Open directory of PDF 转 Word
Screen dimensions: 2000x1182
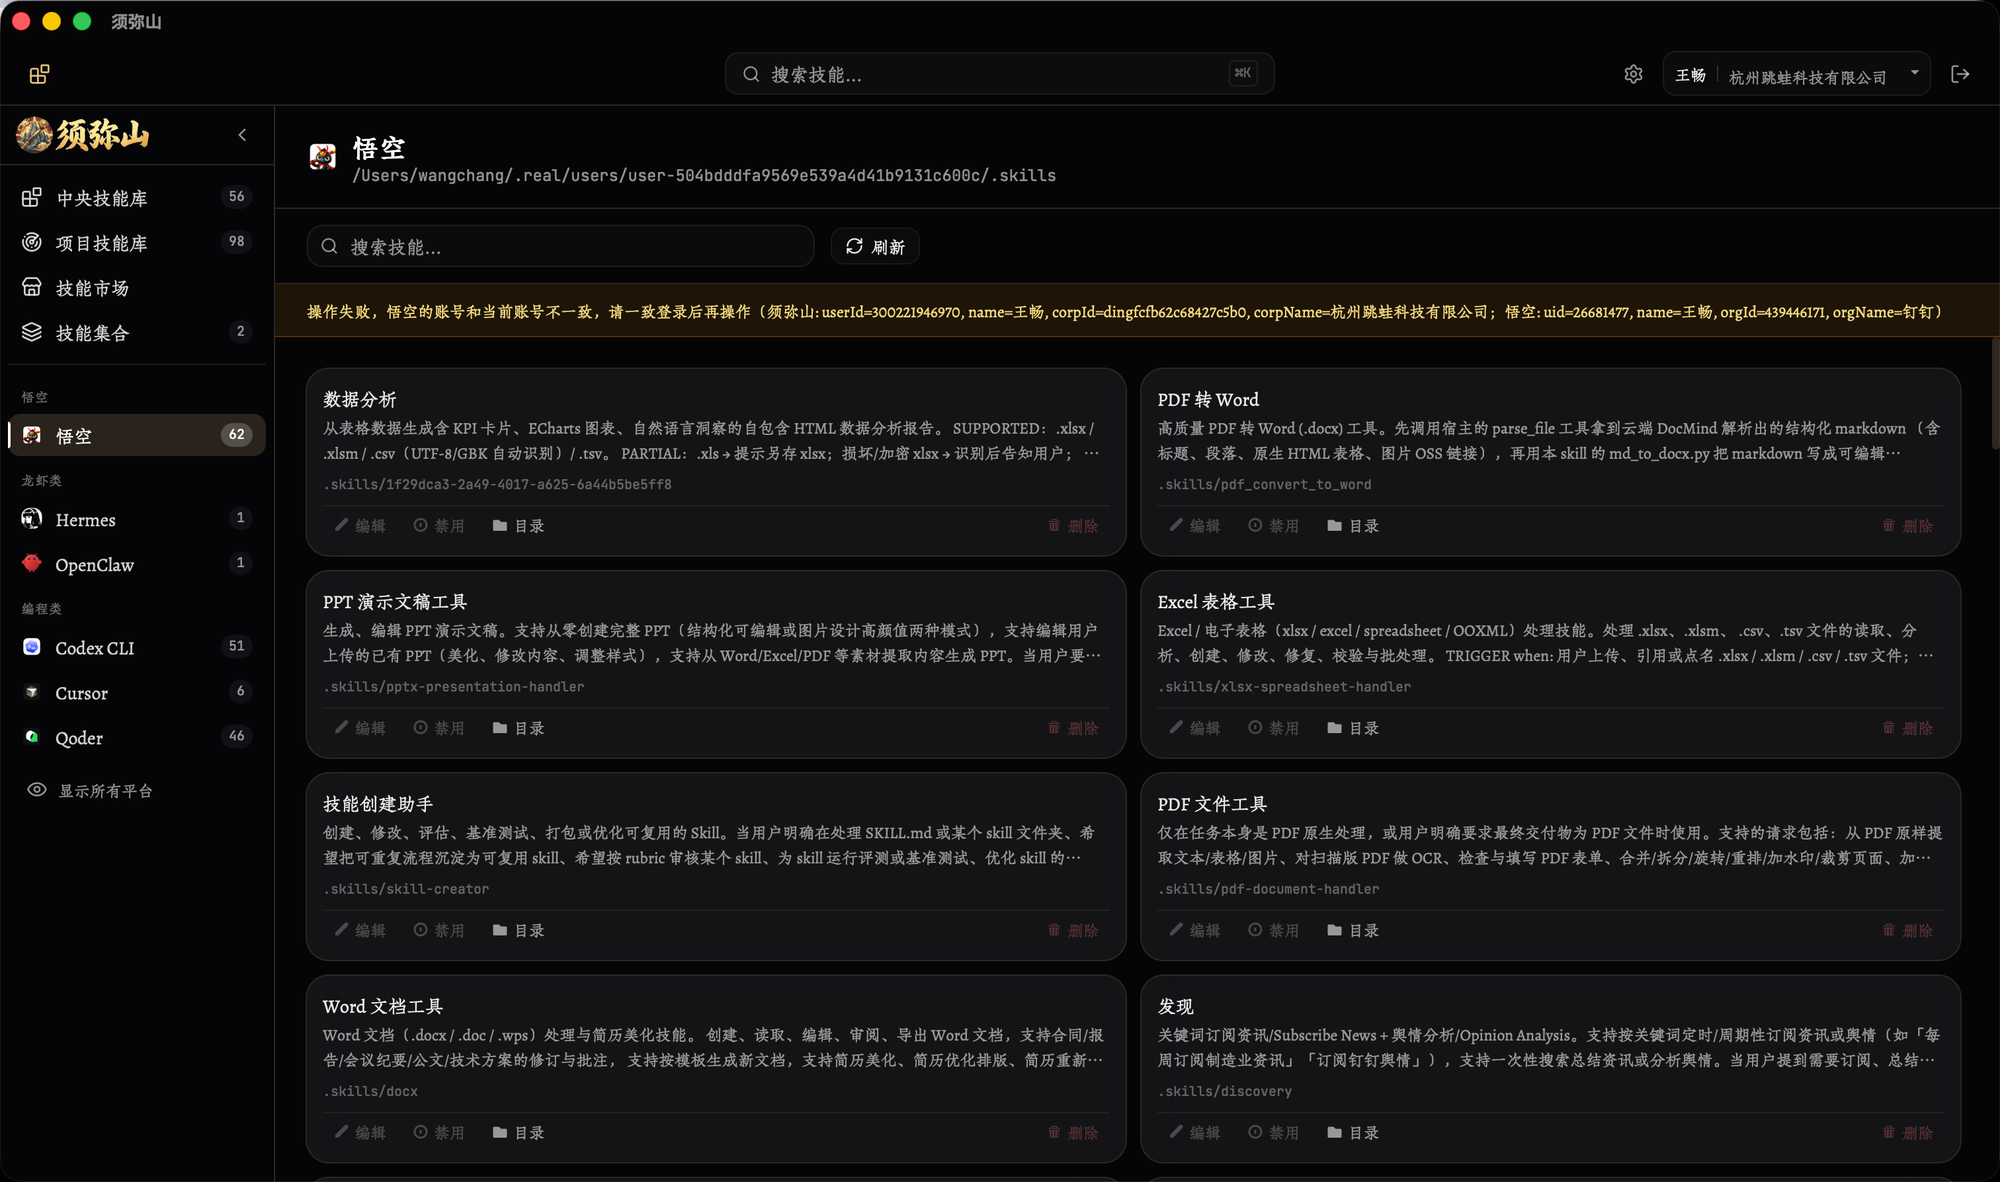[x=1353, y=525]
